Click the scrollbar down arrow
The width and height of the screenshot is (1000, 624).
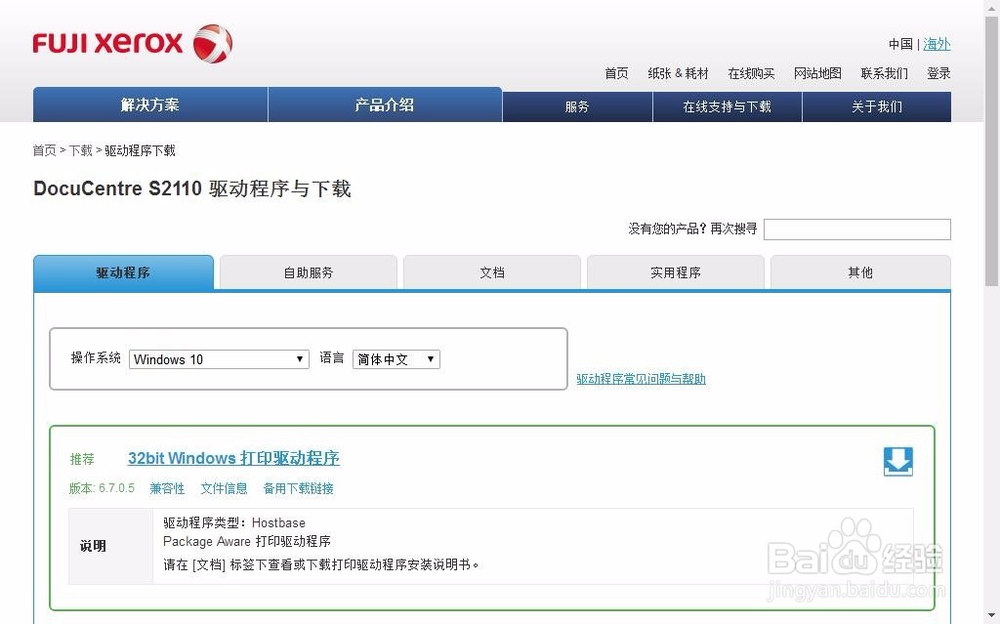[x=992, y=616]
